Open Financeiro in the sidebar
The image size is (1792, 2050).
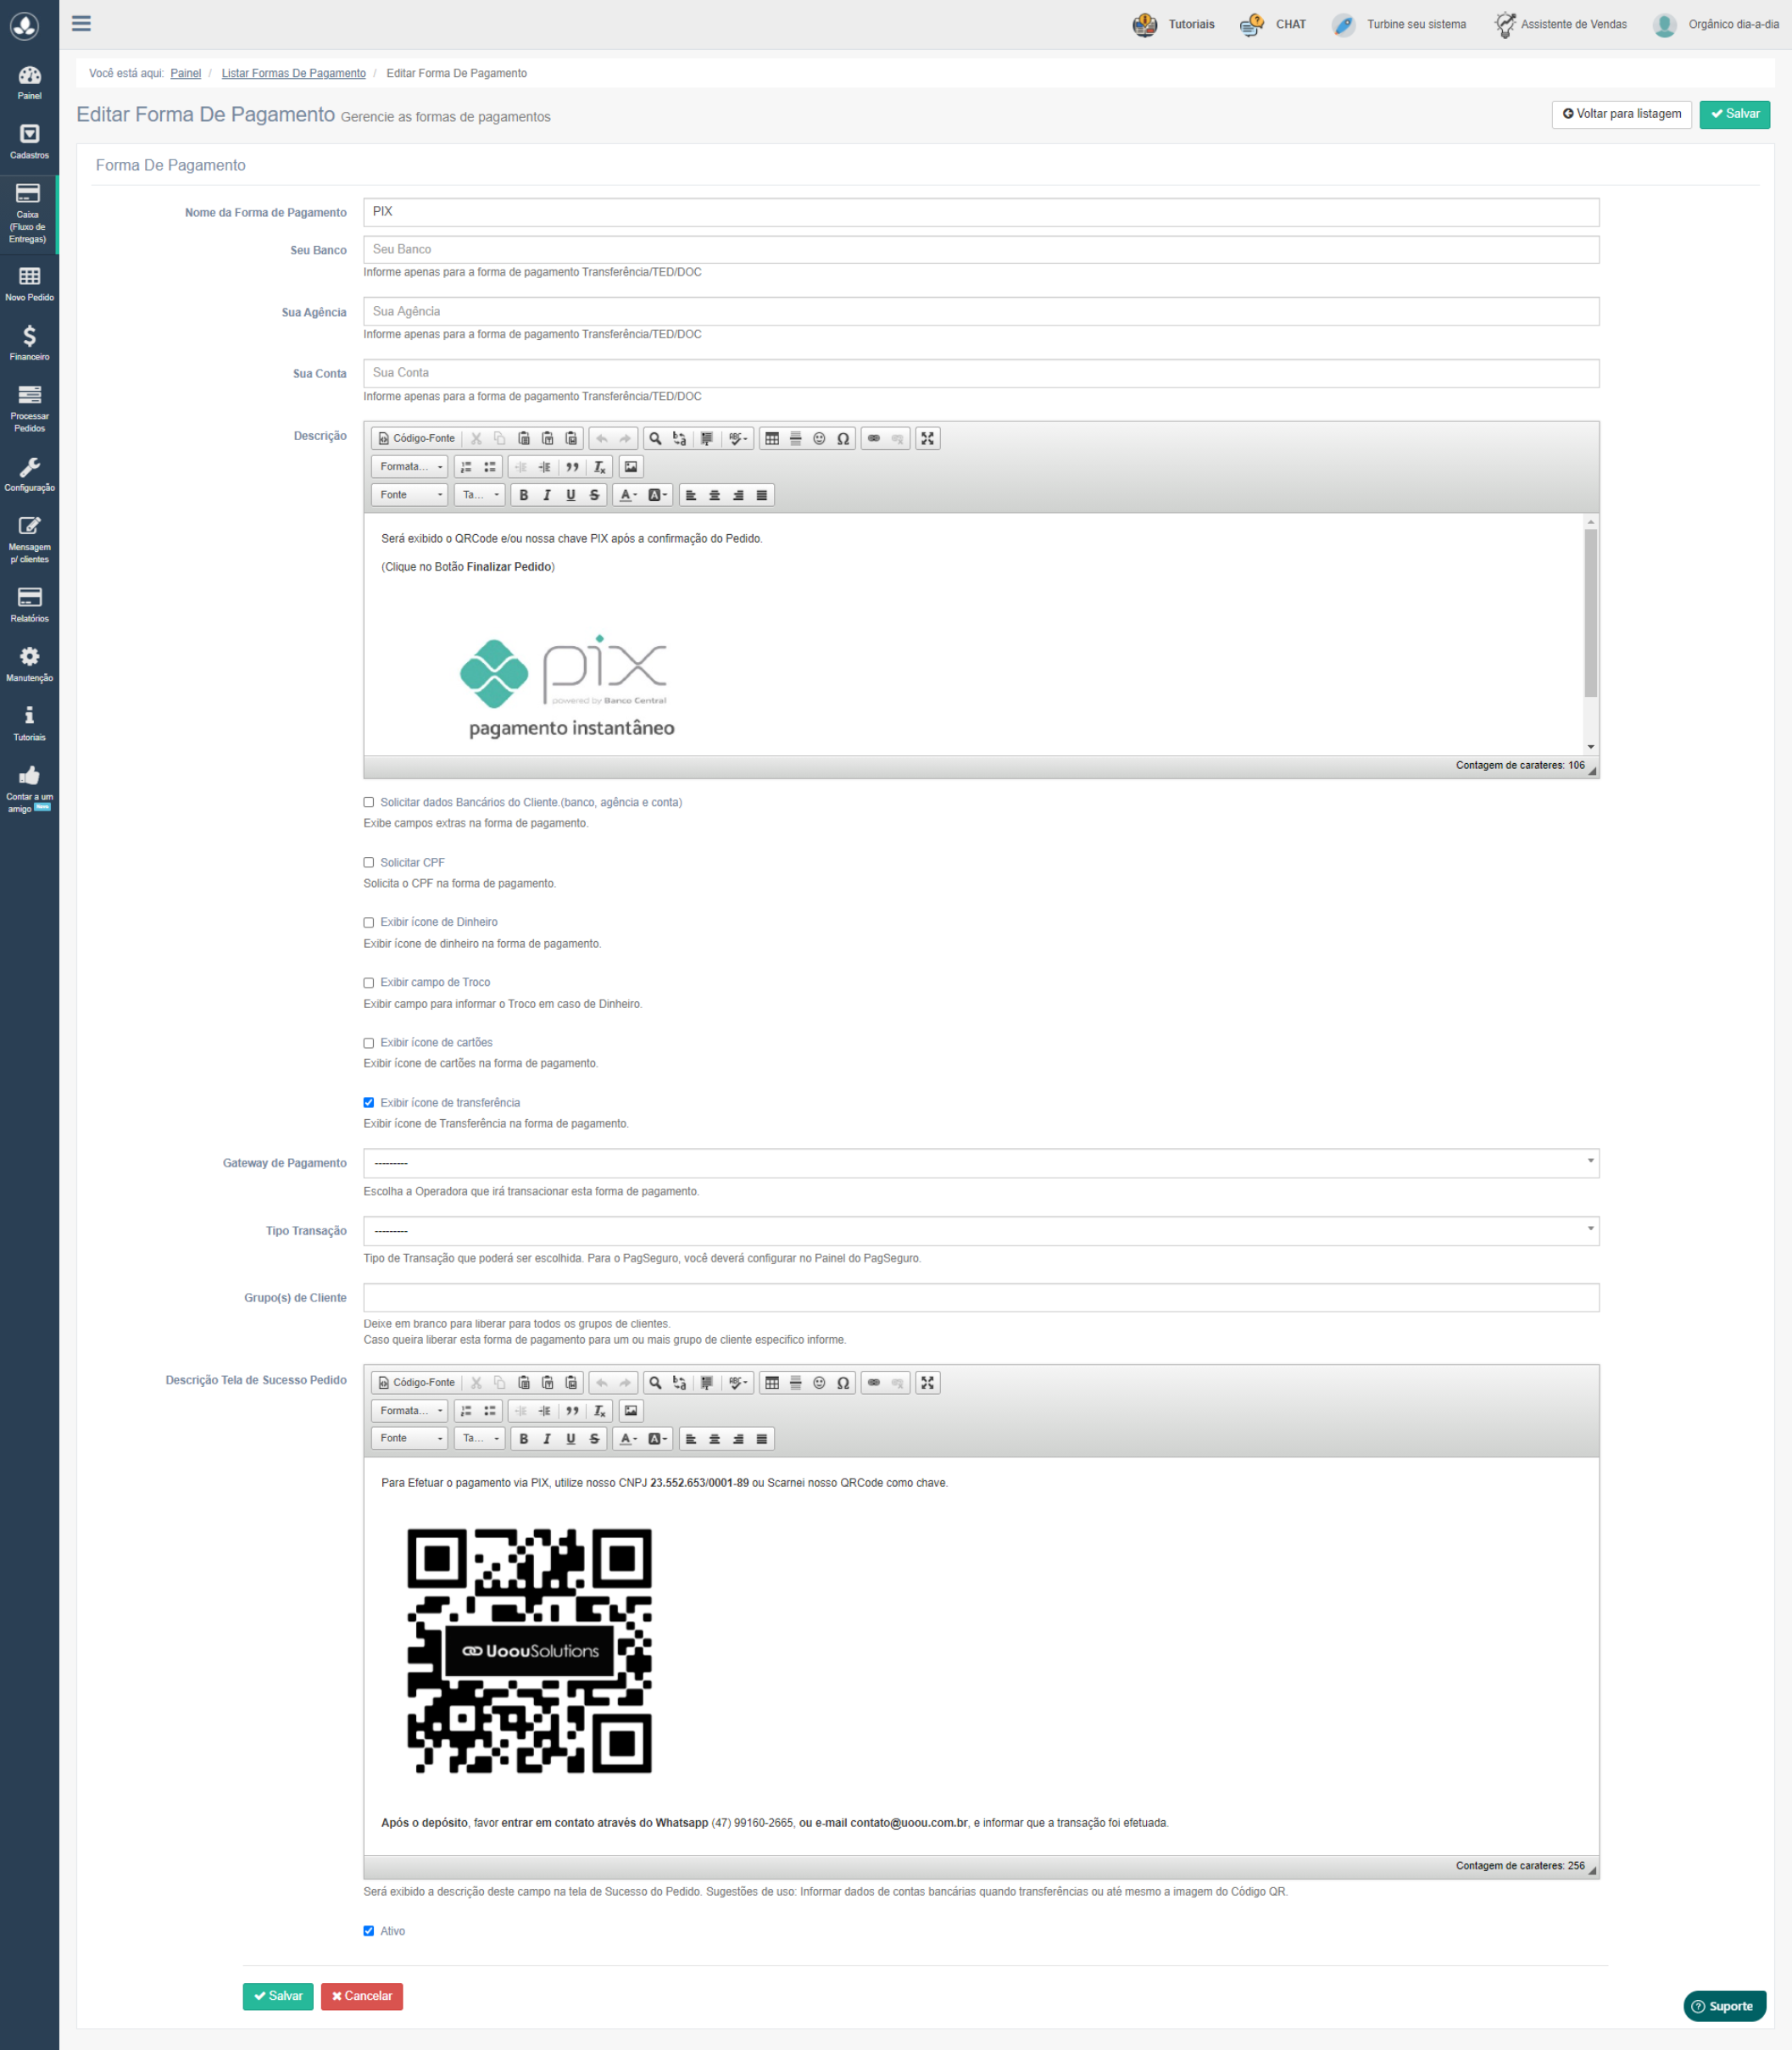click(x=29, y=342)
